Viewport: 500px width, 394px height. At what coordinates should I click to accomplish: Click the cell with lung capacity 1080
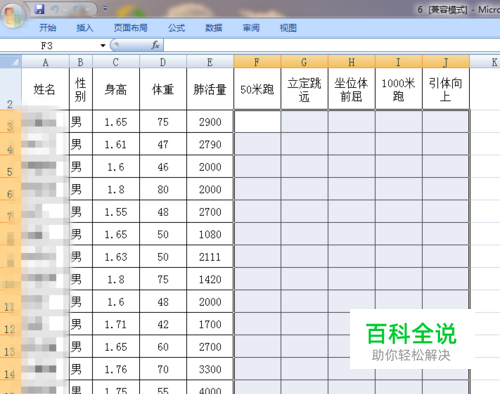210,234
